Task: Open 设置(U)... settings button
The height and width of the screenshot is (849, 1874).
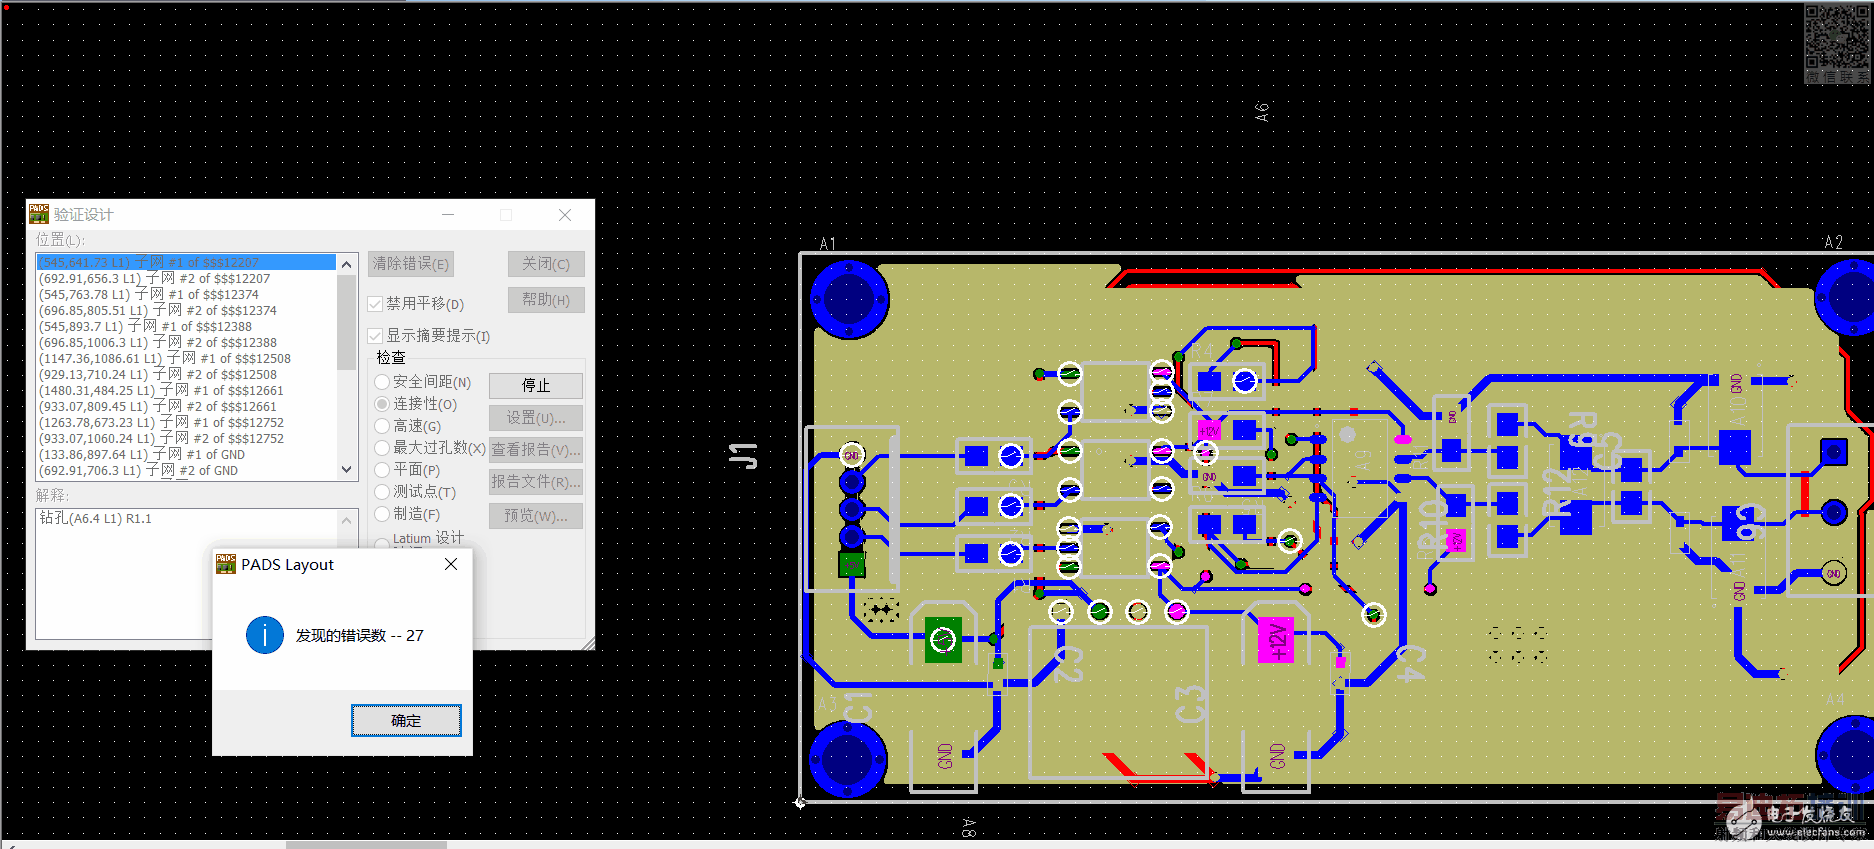Action: click(x=536, y=418)
